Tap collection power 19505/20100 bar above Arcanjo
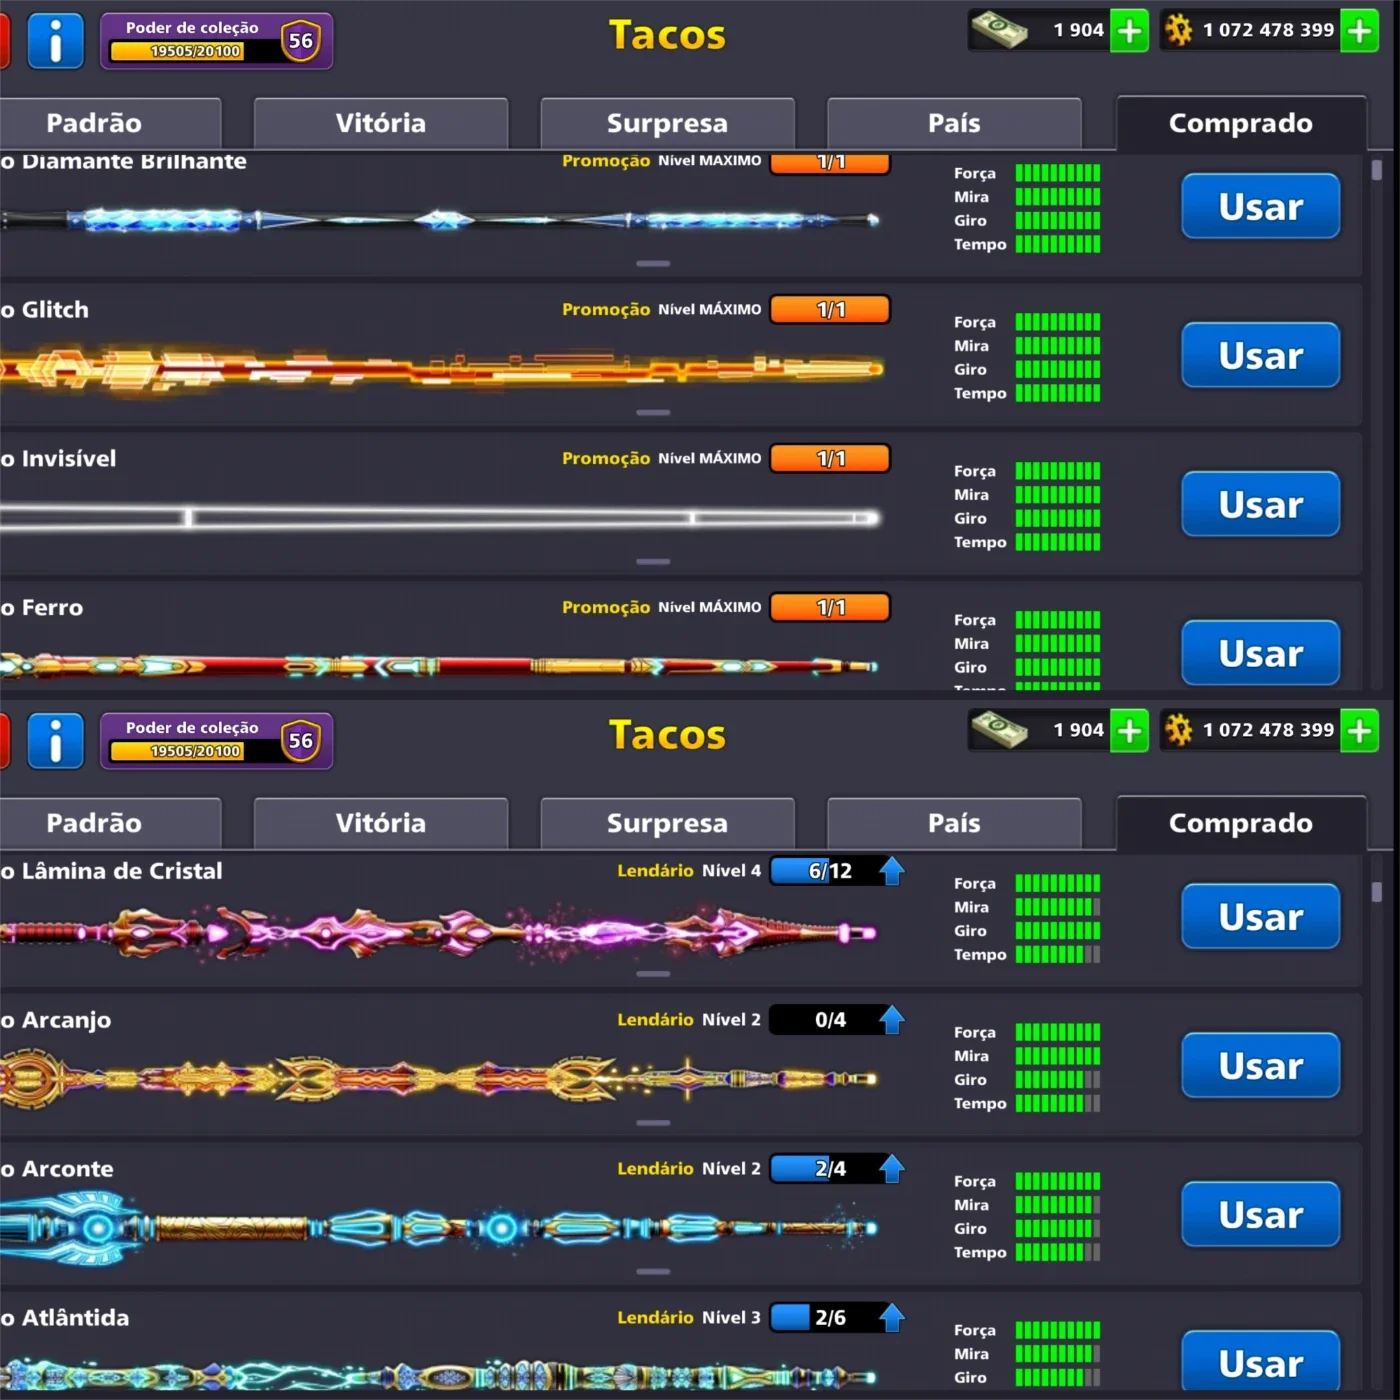Screen dimensions: 1400x1400 point(195,751)
